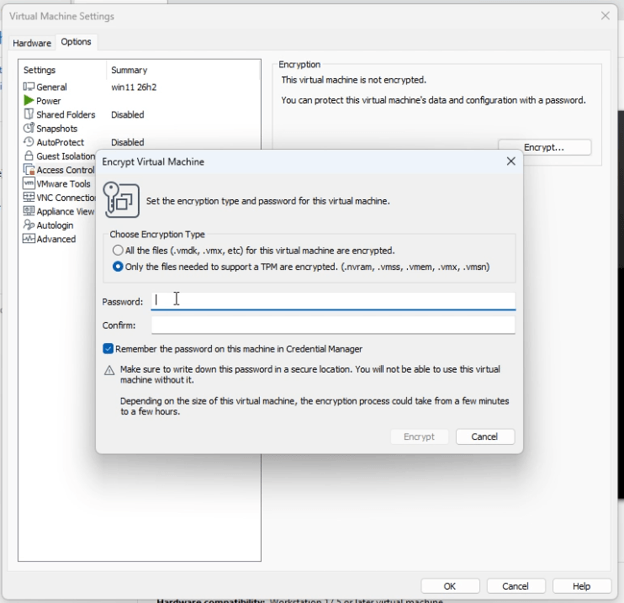Click the Disabled value beside Shared Folders

(x=128, y=115)
